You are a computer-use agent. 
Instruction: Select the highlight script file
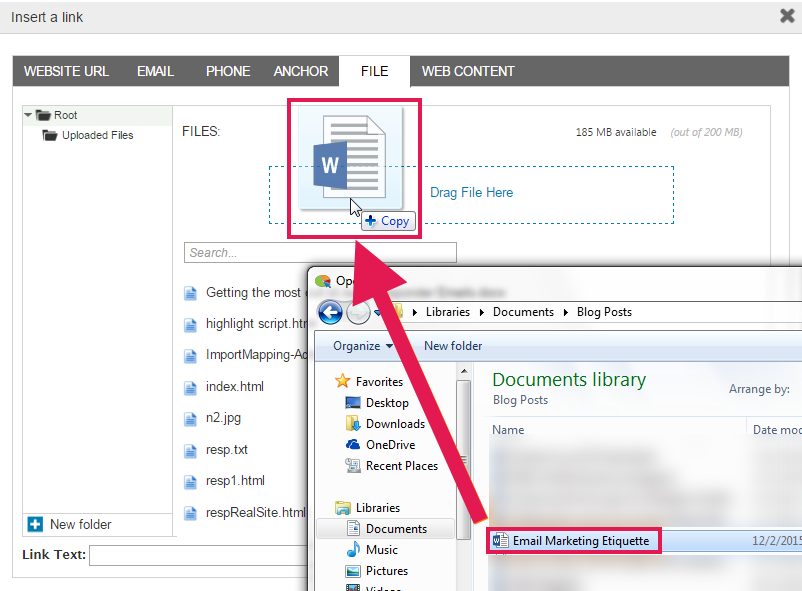coord(256,324)
